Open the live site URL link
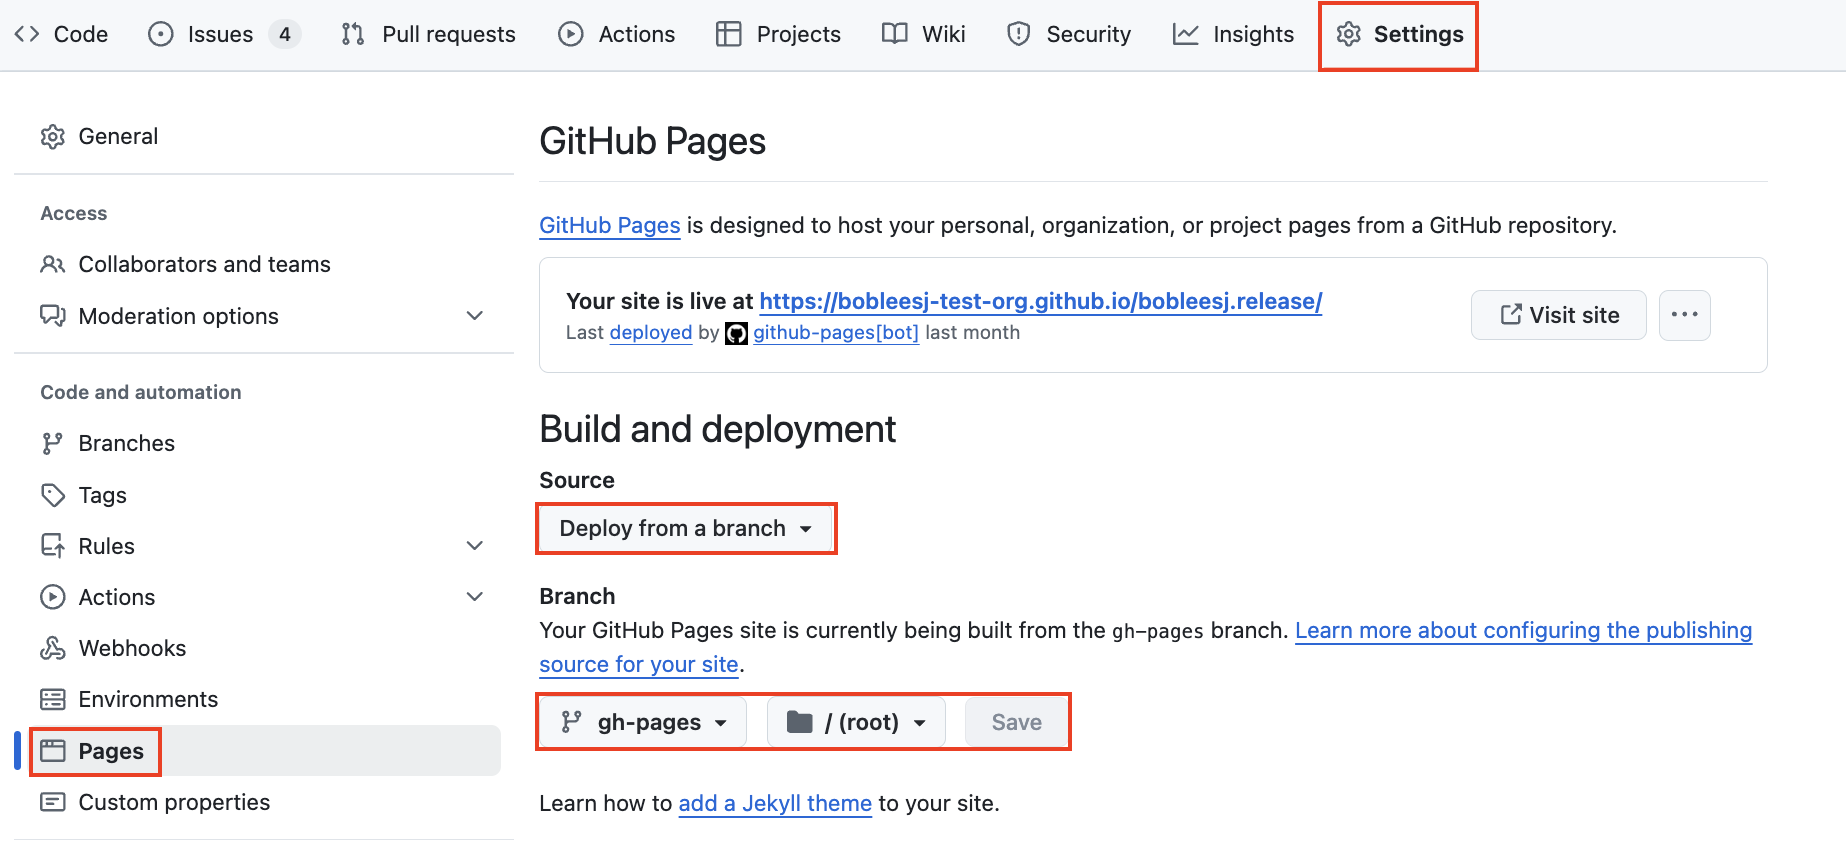1846x844 pixels. point(1041,301)
